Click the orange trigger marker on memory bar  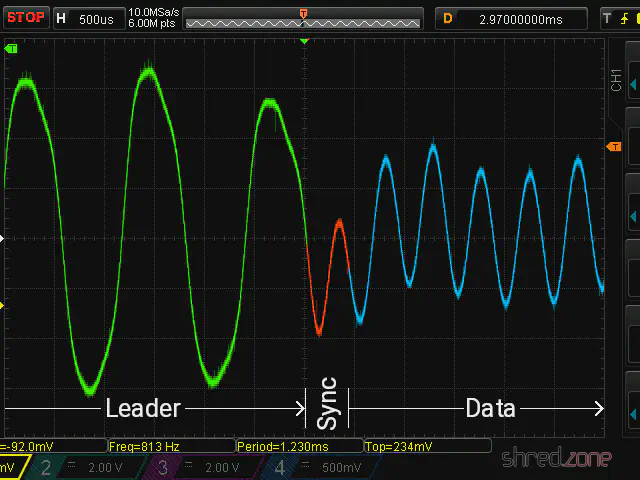(x=303, y=12)
